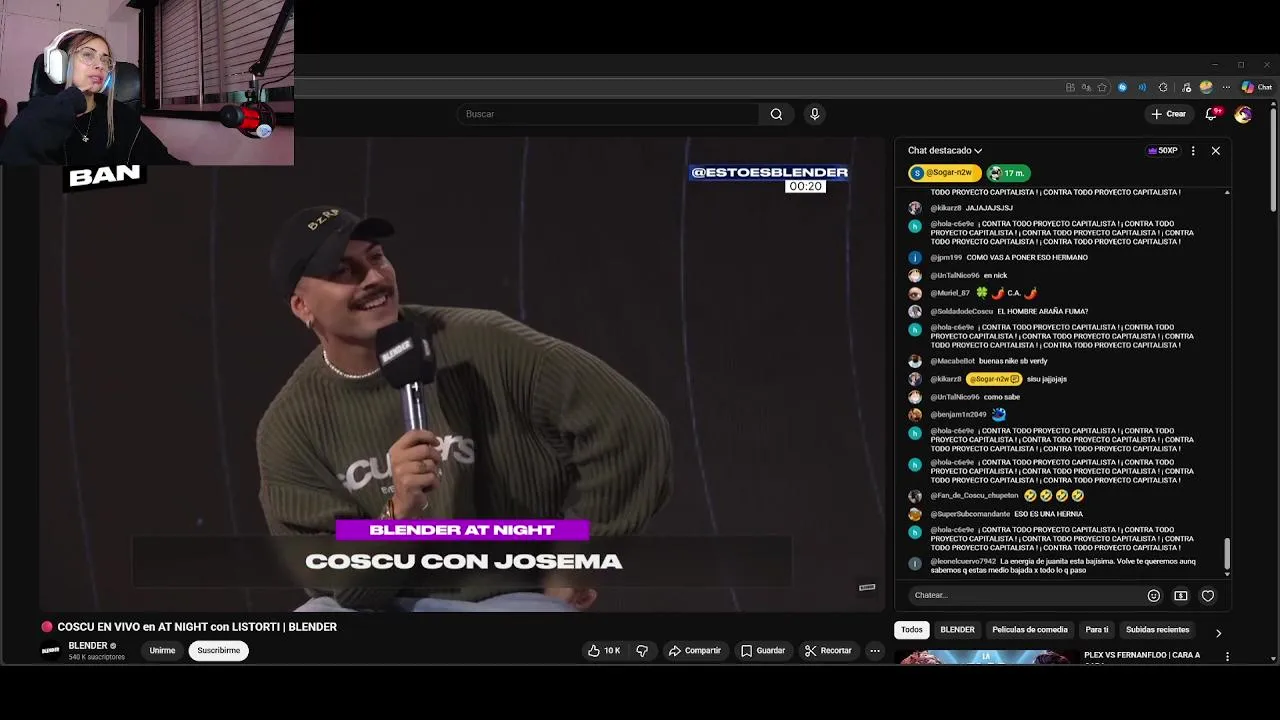Image resolution: width=1280 pixels, height=720 pixels.
Task: Click username @benjam1n2049 in chat
Action: pyautogui.click(x=958, y=414)
